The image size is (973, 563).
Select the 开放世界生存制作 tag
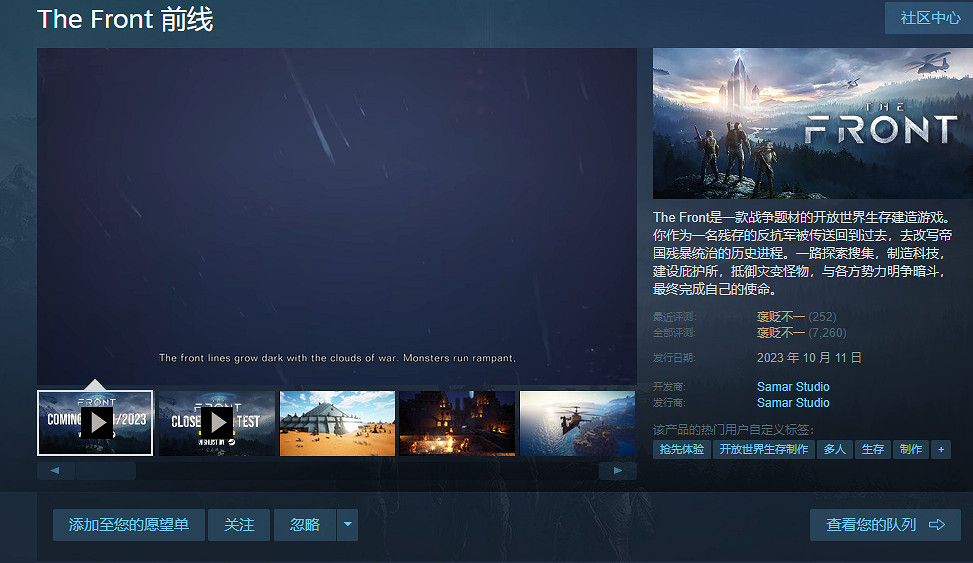[x=764, y=450]
